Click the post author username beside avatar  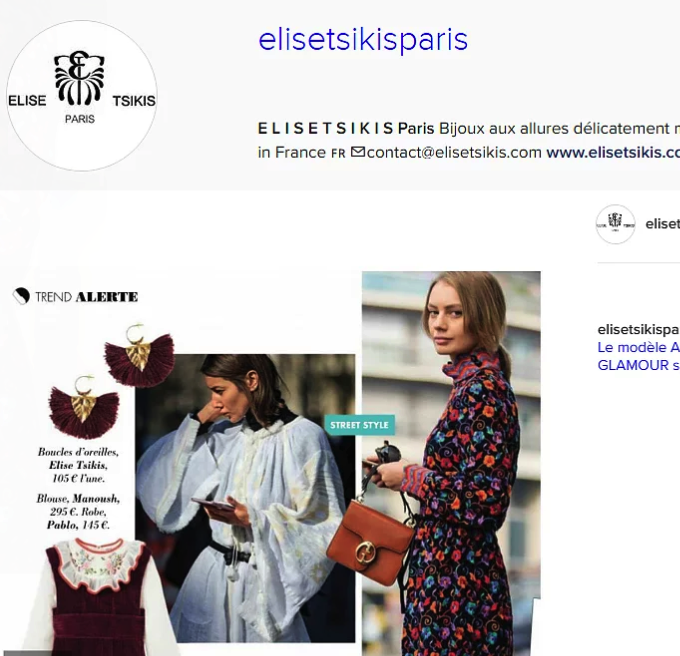click(663, 224)
